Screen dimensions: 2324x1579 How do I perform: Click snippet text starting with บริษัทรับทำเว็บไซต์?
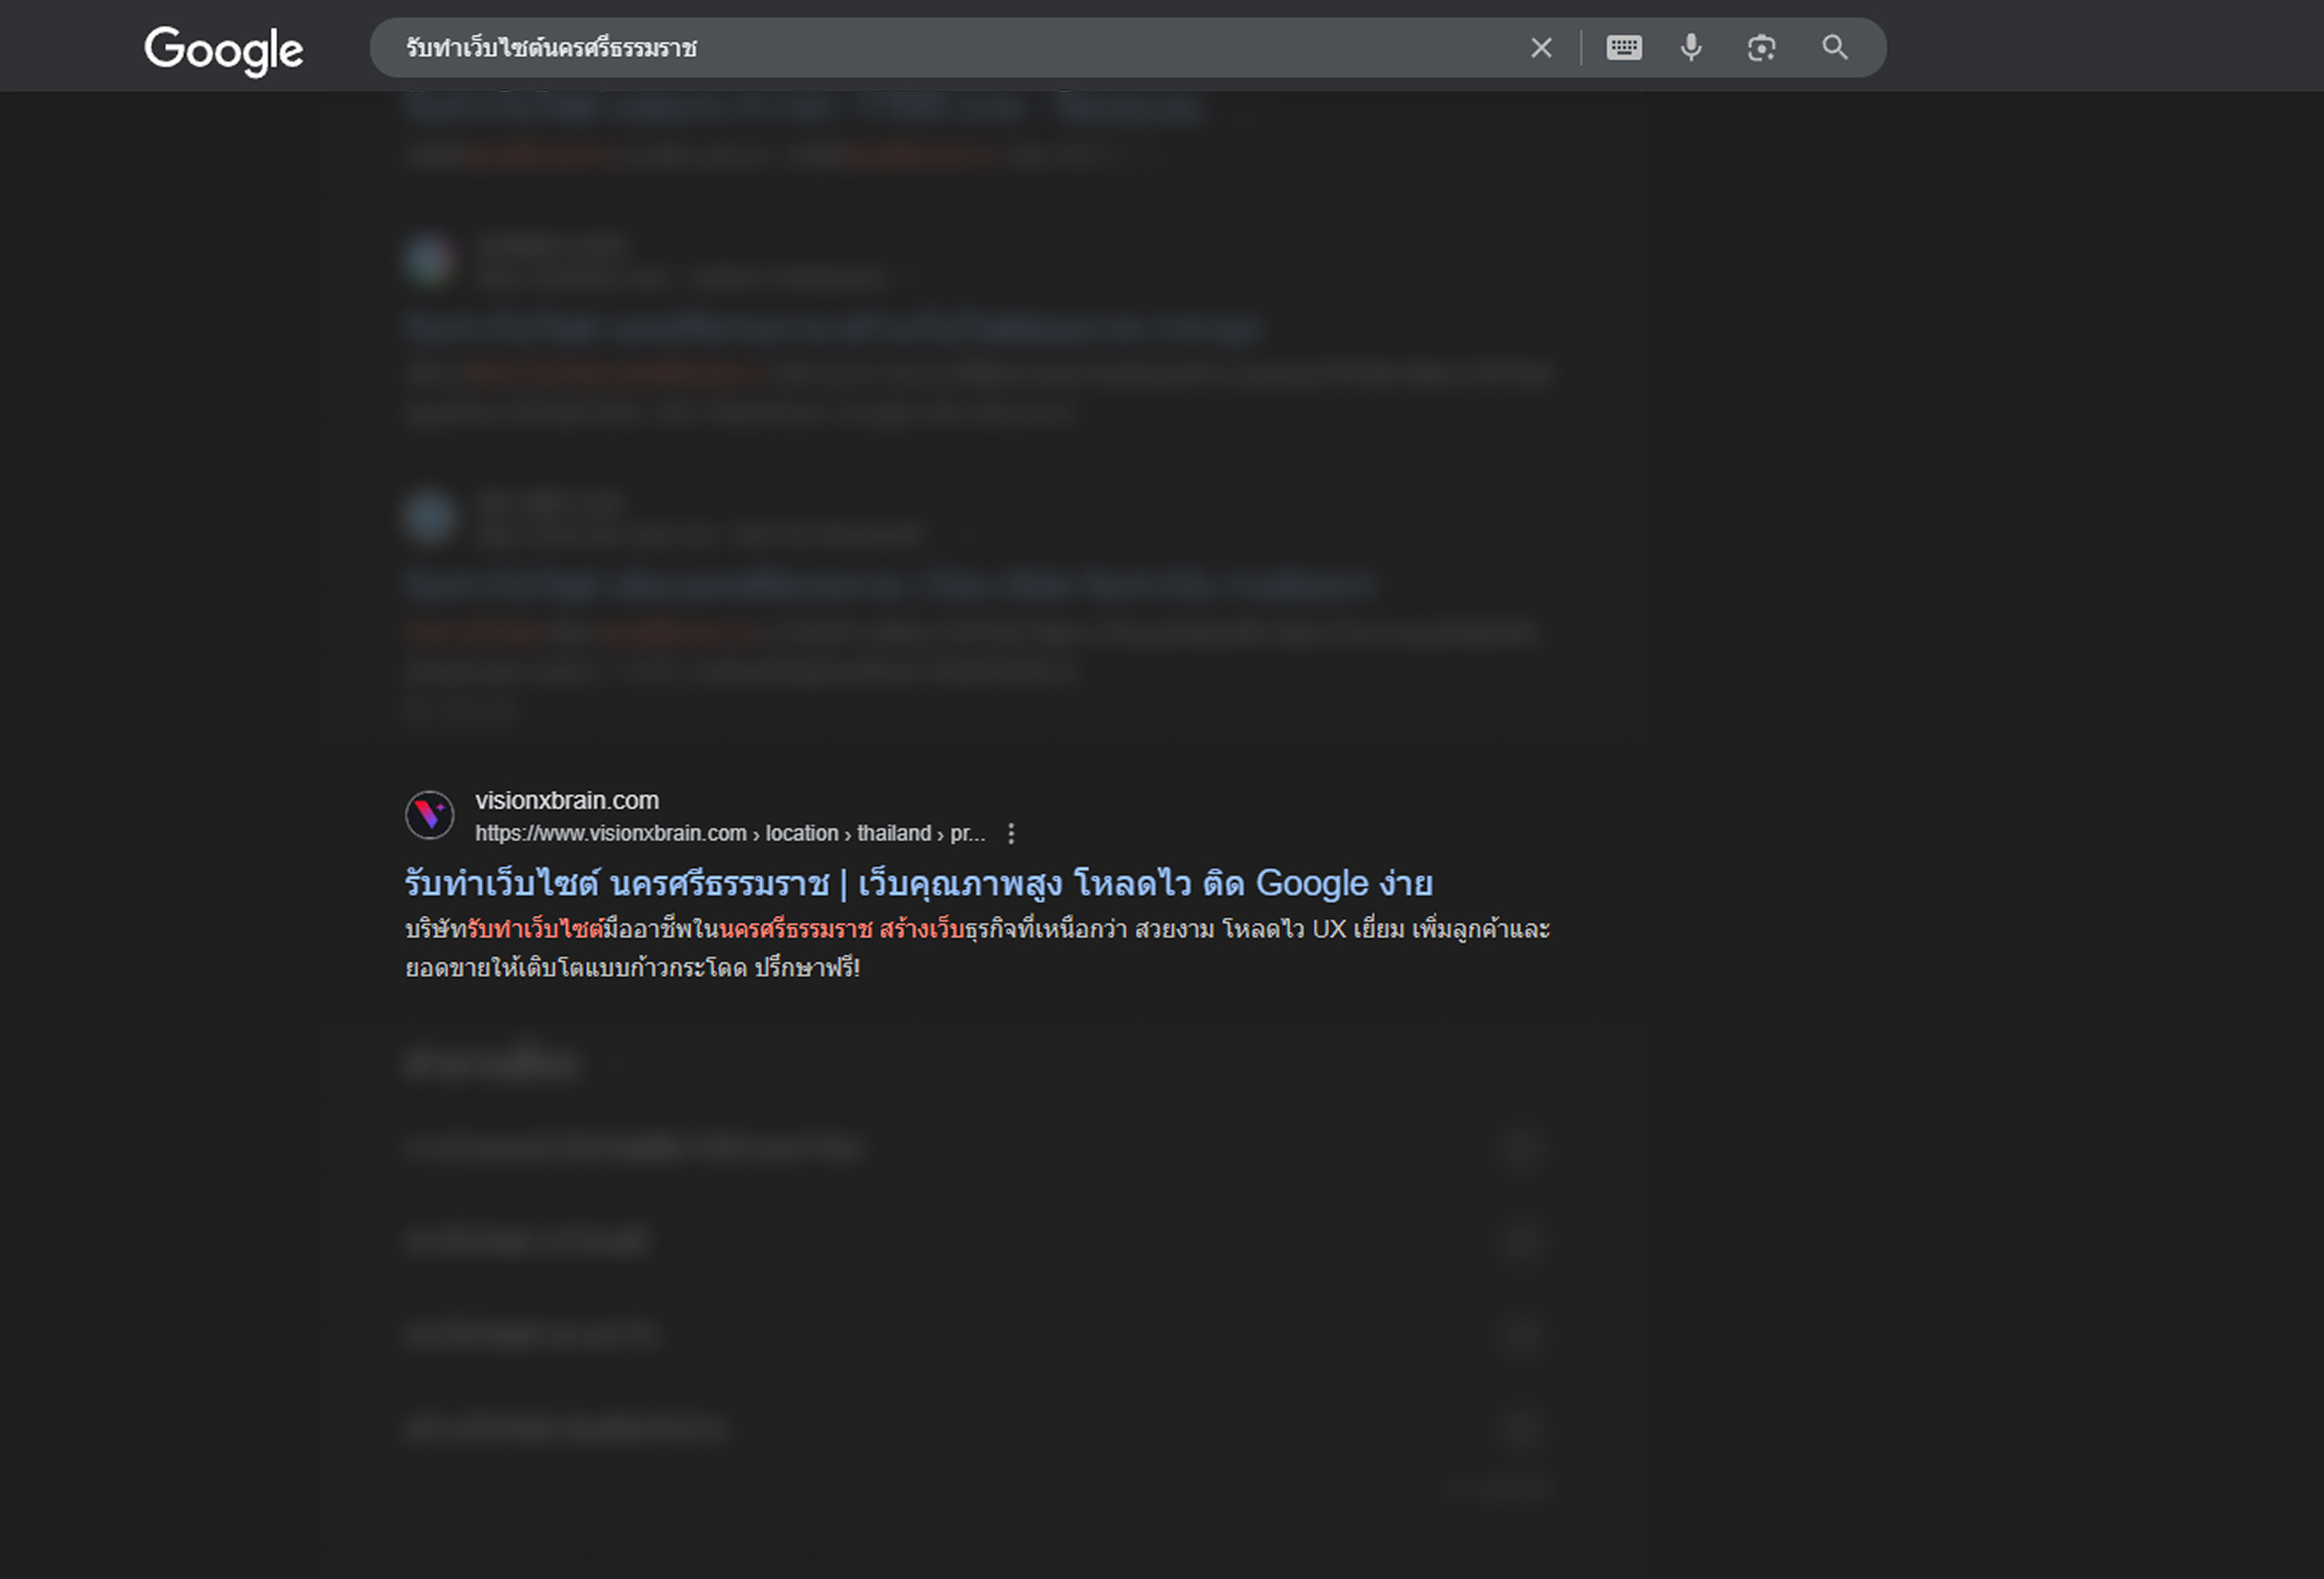(x=977, y=948)
